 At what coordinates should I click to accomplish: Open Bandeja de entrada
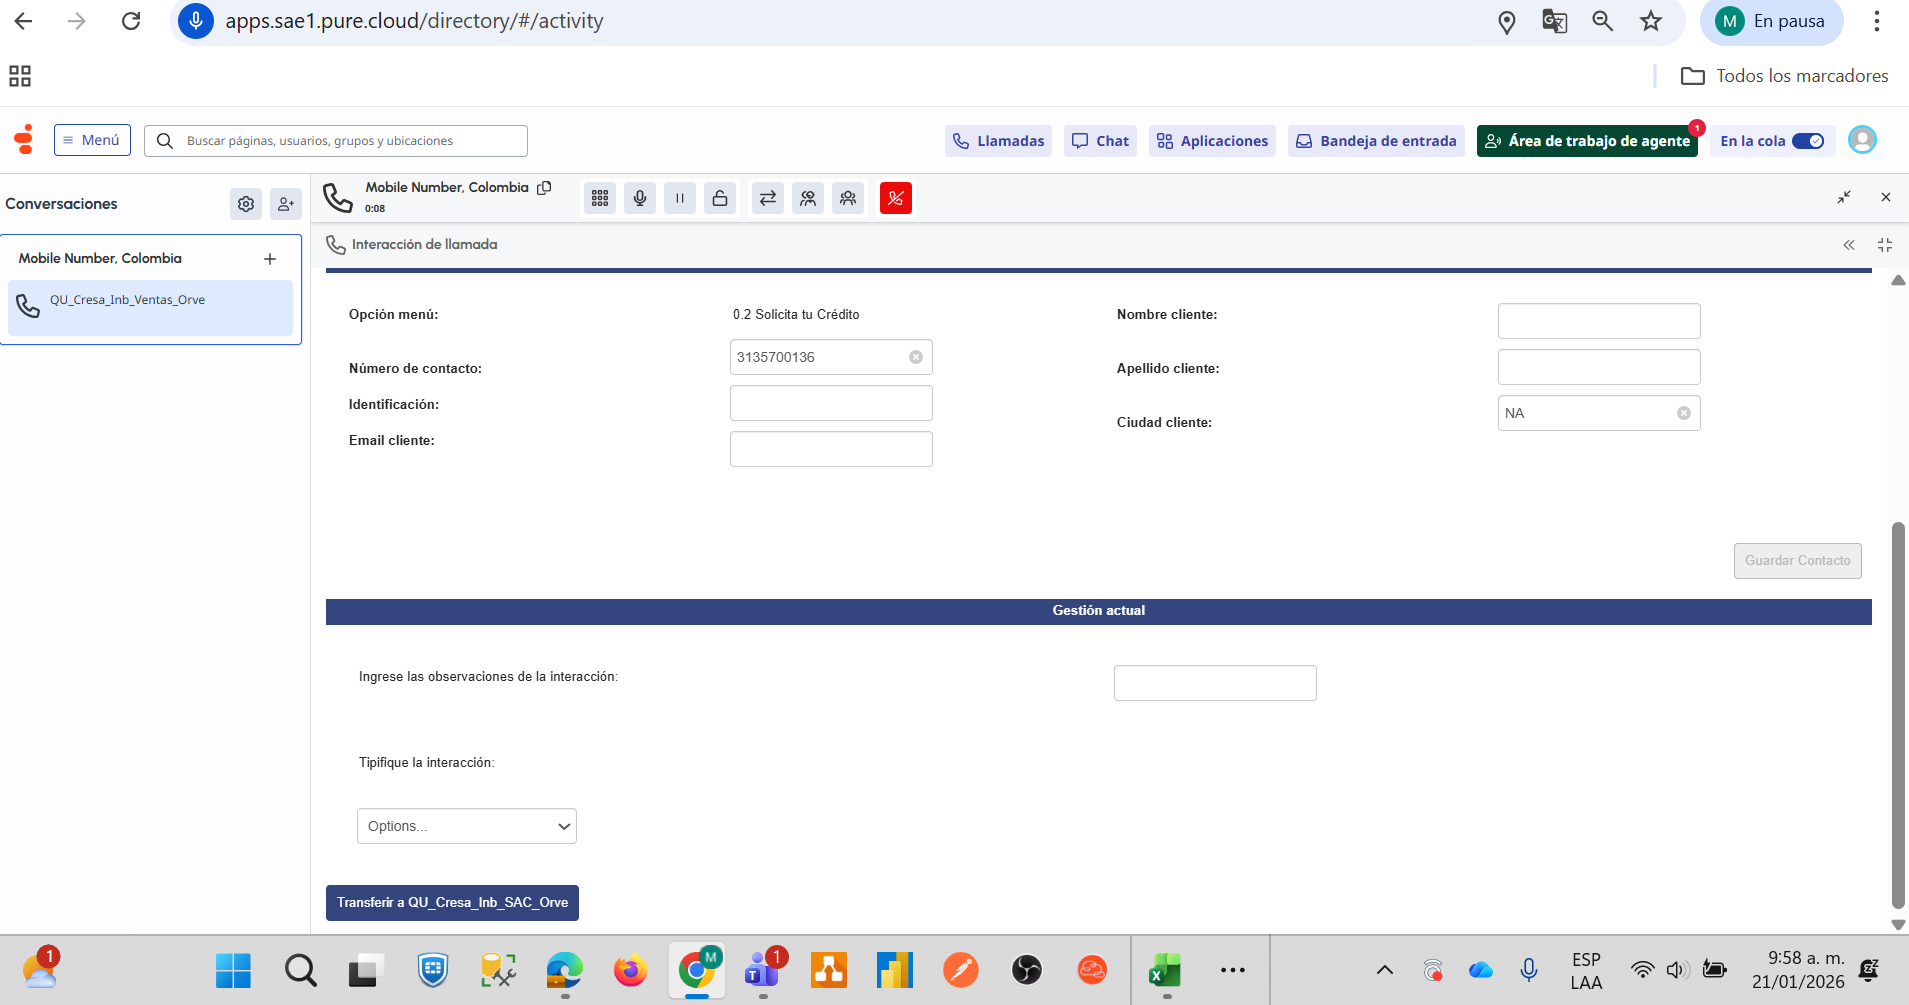1376,141
